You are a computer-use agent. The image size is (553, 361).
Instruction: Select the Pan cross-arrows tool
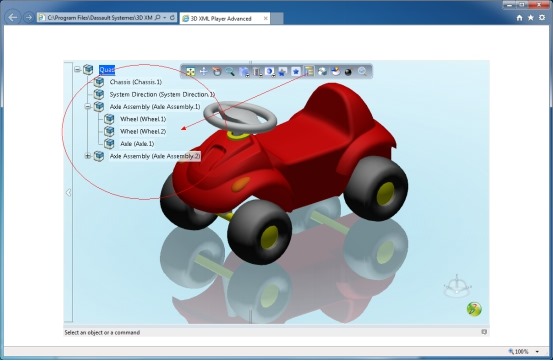[203, 72]
